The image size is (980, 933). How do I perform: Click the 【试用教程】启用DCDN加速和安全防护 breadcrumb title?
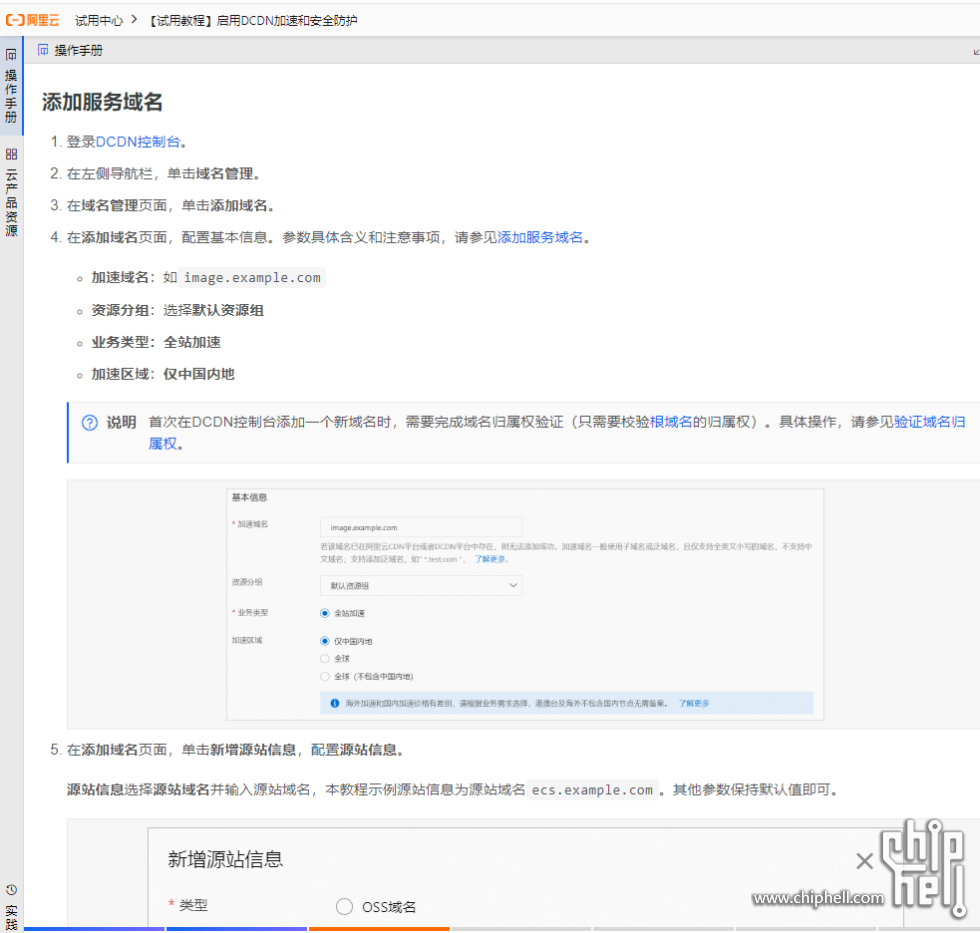coord(253,21)
